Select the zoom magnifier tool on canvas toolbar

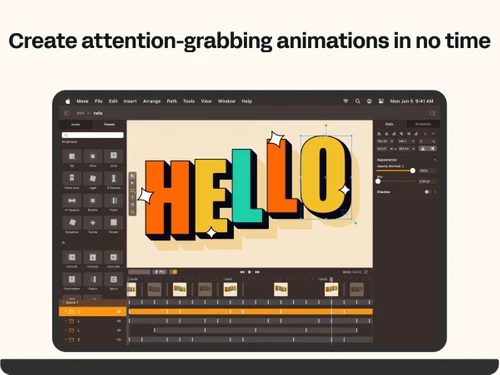click(x=132, y=211)
